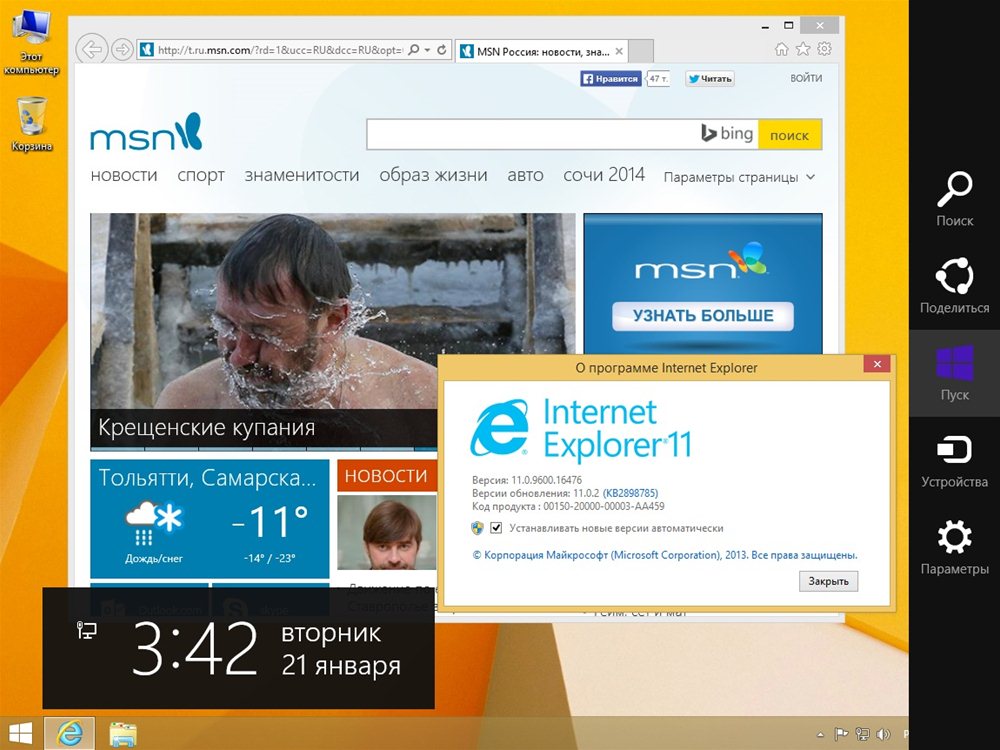
Task: Click the browser Forward arrow button
Action: 122,49
